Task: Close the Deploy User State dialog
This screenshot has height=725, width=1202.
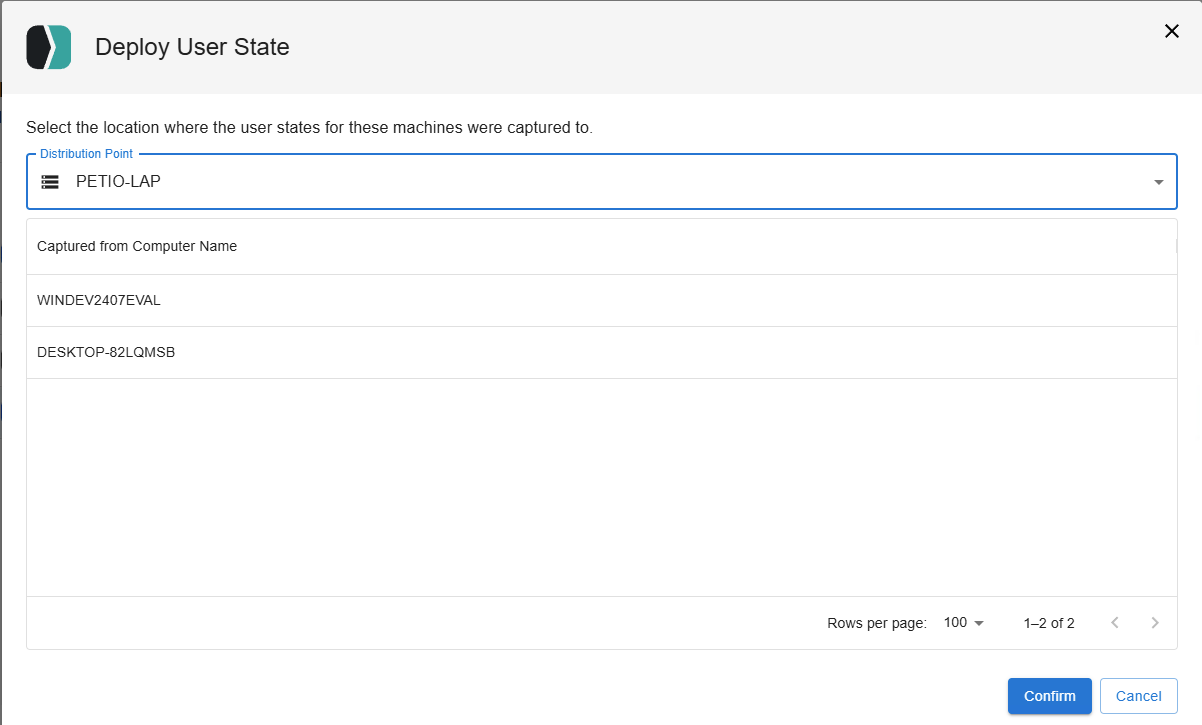Action: point(1172,31)
